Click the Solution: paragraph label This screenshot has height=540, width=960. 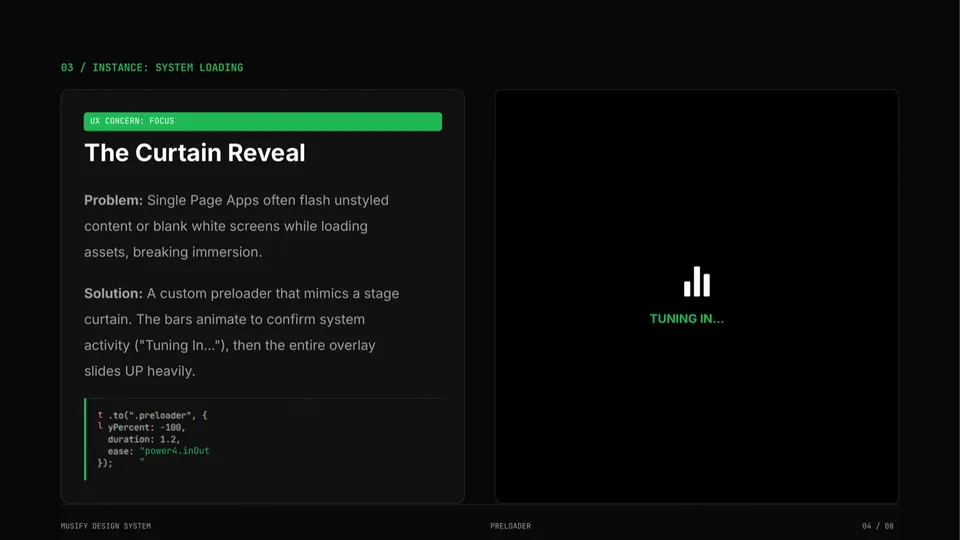[x=113, y=293]
